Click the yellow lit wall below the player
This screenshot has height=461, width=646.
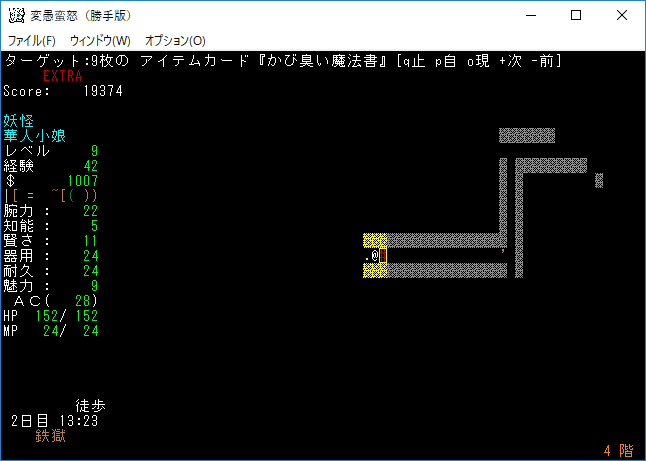tap(375, 271)
